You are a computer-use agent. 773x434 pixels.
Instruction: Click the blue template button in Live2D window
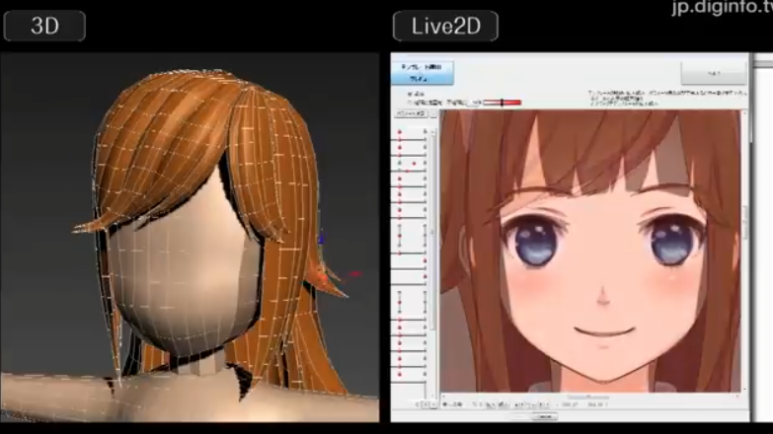(x=422, y=73)
